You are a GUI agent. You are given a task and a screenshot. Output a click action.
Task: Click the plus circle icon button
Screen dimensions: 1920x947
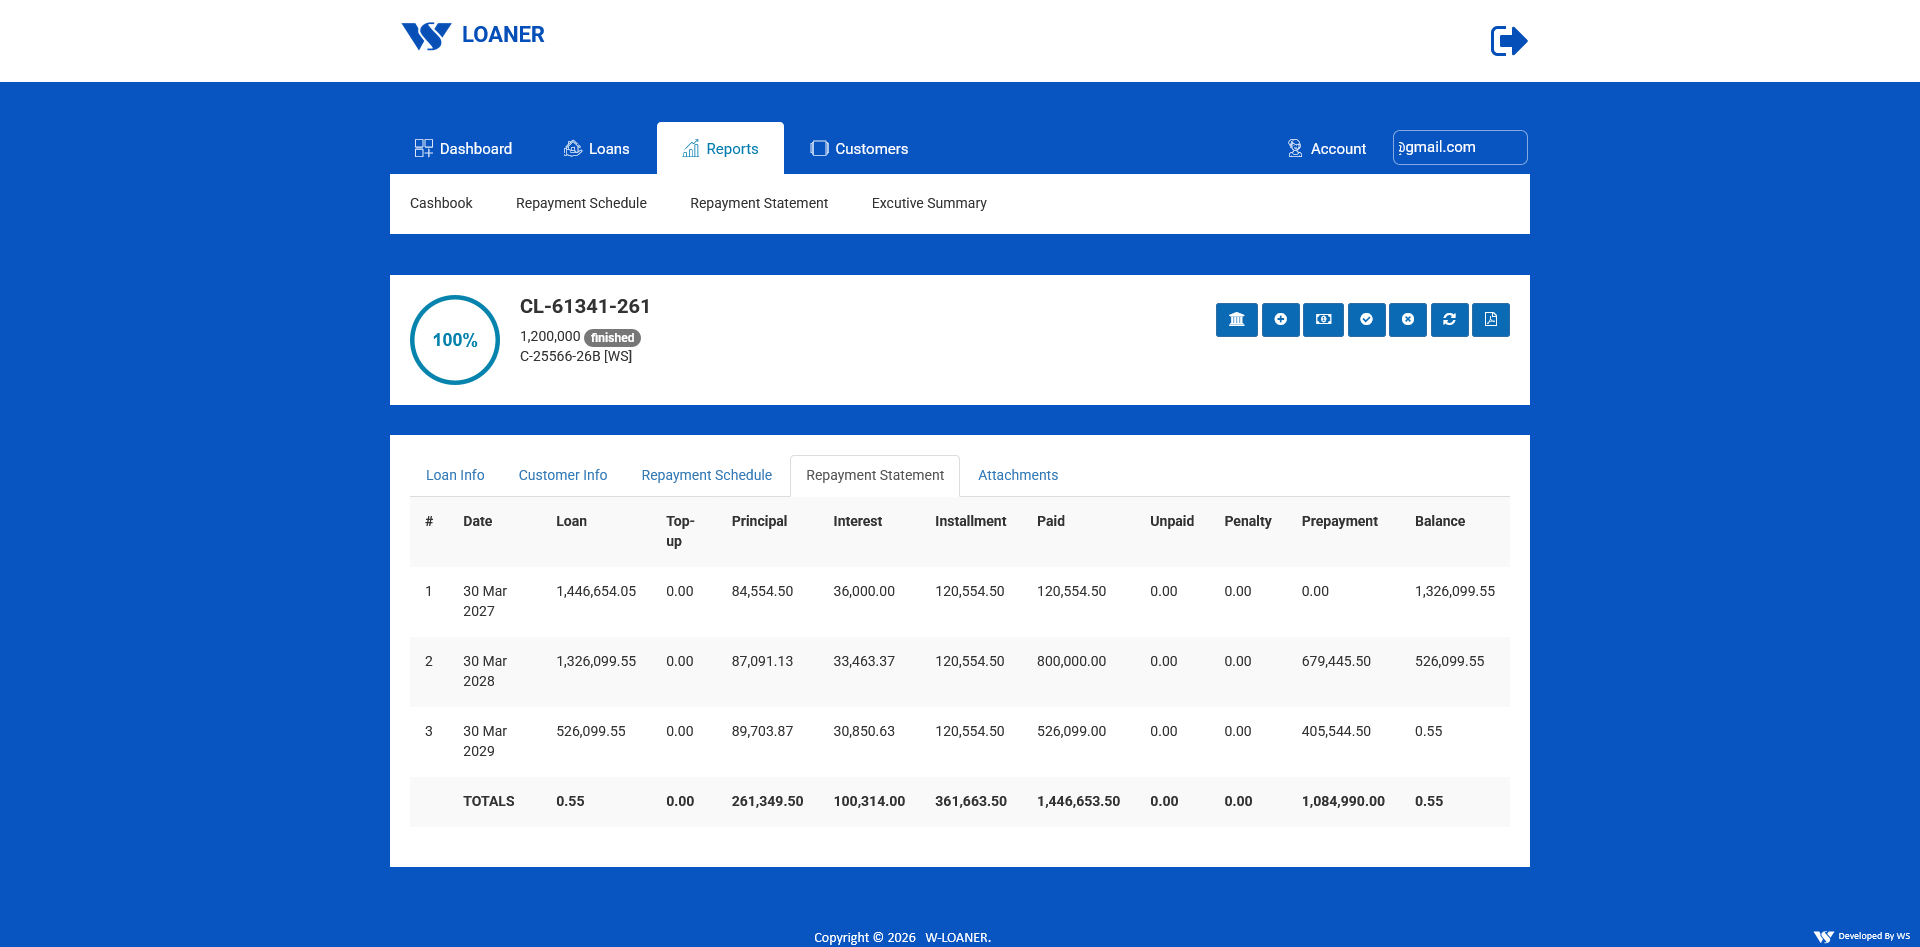(1281, 320)
